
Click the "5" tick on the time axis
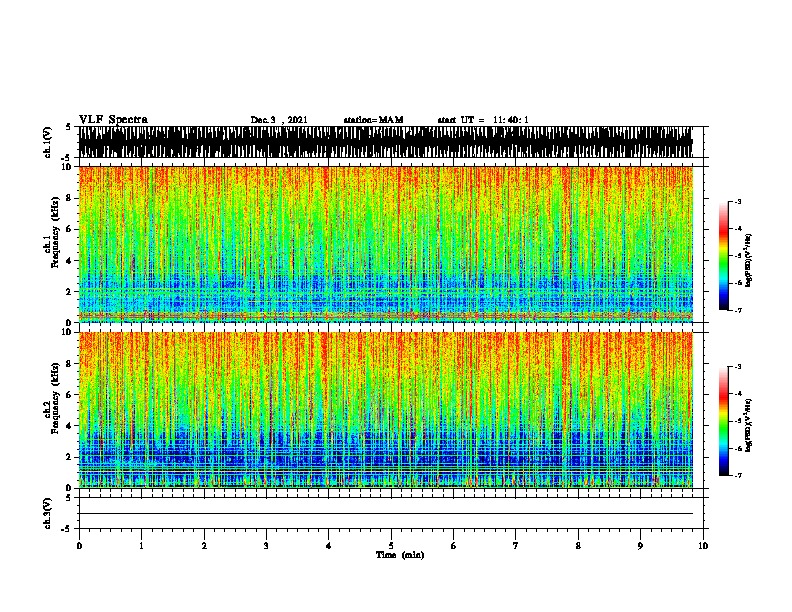click(391, 545)
